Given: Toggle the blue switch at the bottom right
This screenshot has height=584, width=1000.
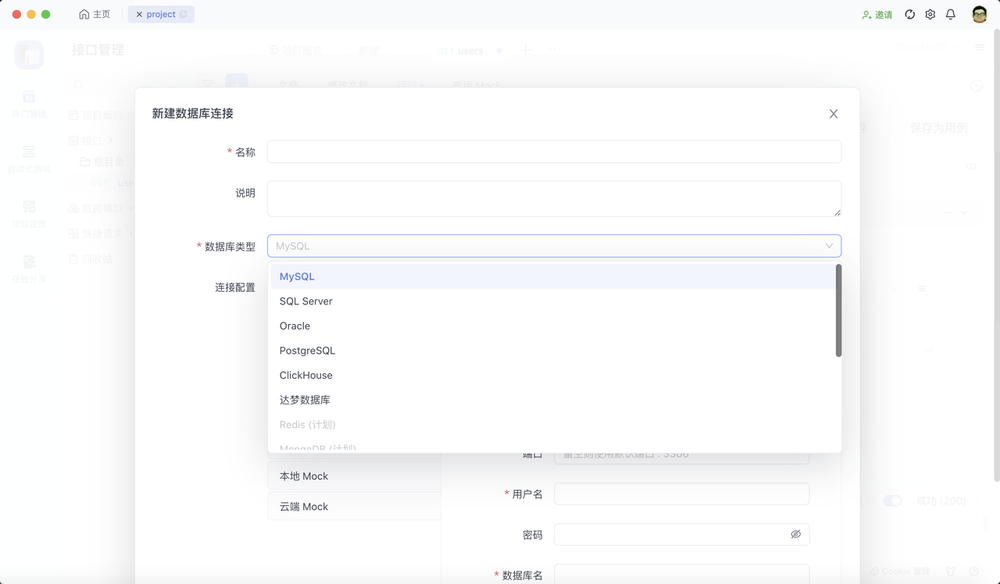Looking at the screenshot, I should pos(892,501).
